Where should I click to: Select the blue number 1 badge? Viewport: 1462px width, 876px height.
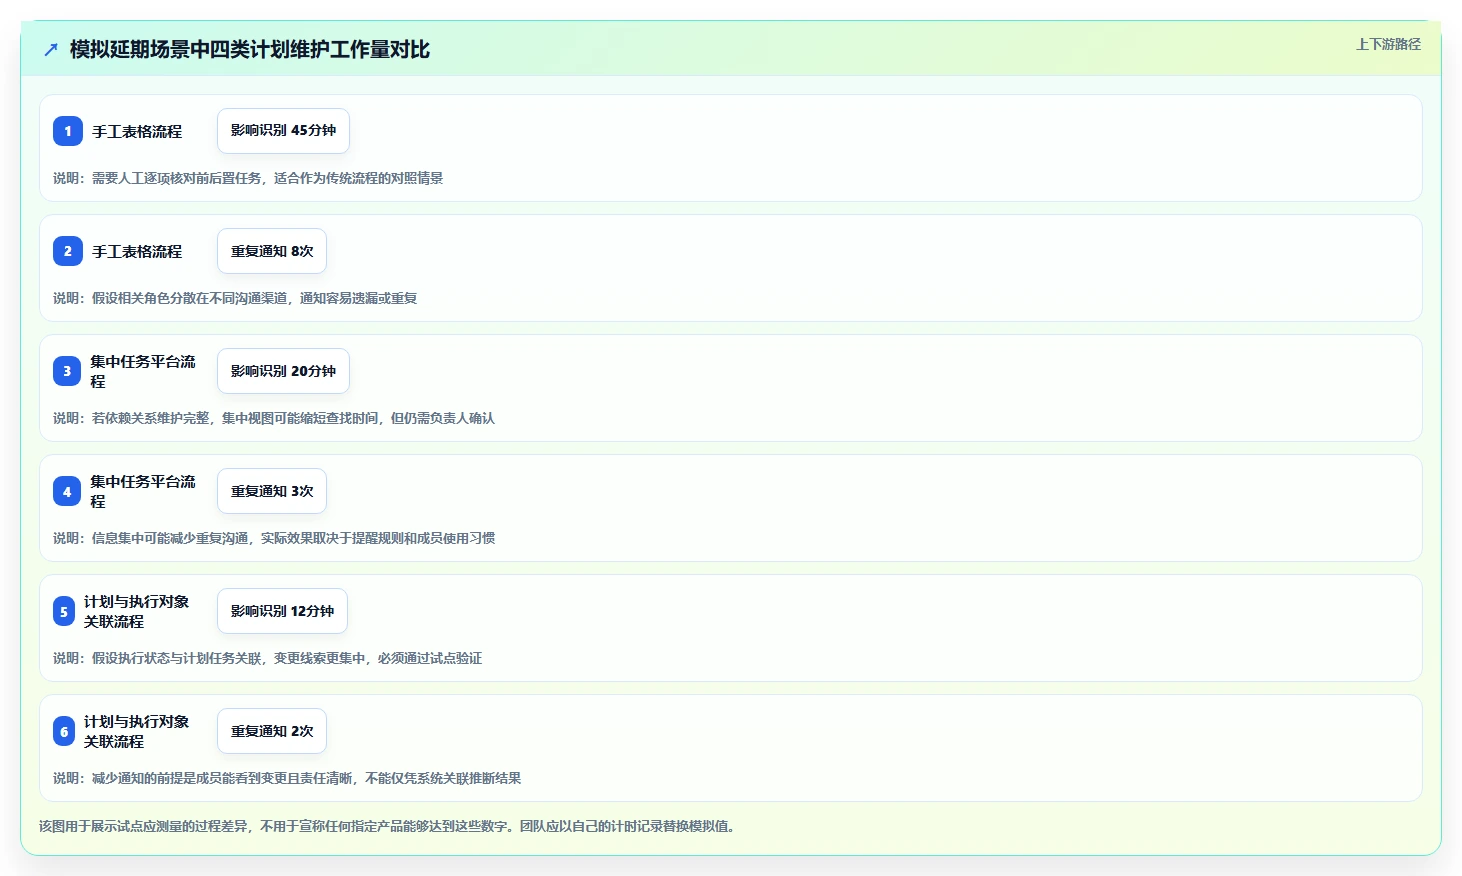[x=68, y=131]
